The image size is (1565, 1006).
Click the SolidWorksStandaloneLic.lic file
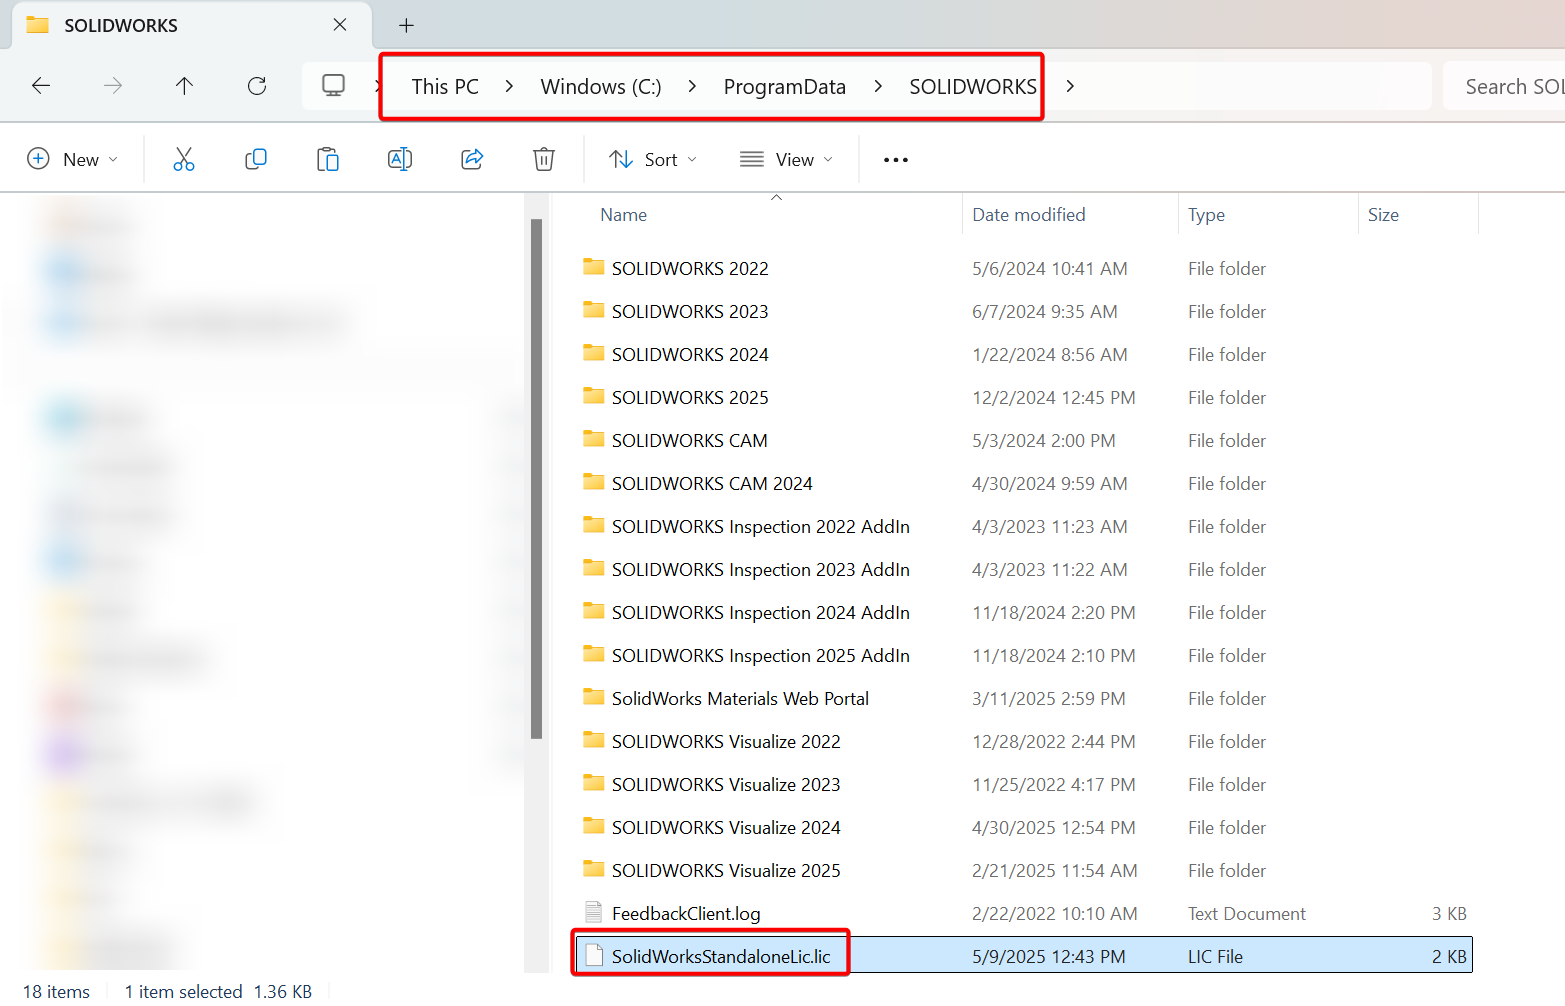[x=721, y=957]
